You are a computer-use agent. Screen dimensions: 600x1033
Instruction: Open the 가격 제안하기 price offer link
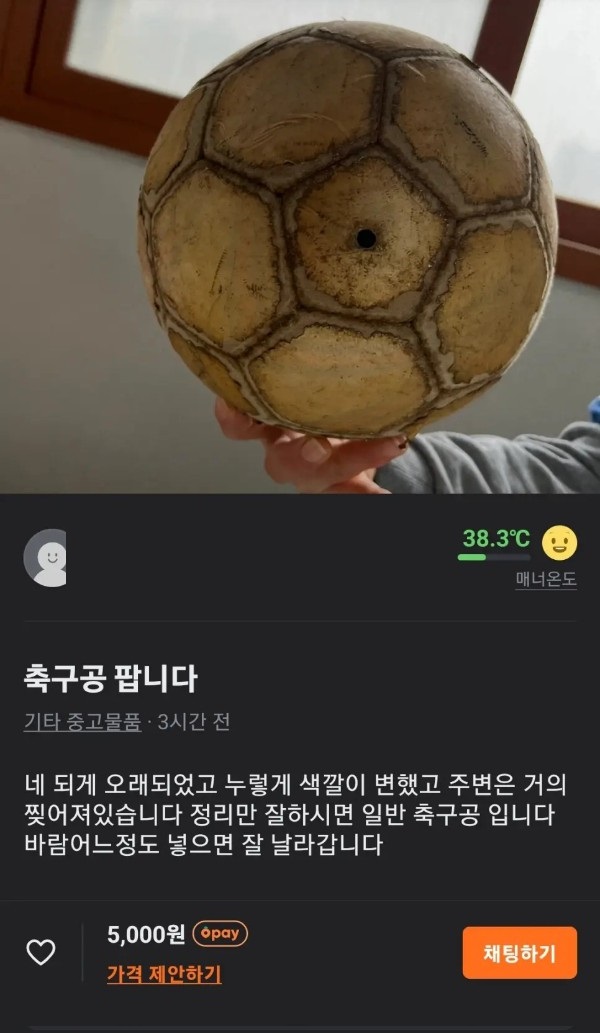[x=164, y=973]
